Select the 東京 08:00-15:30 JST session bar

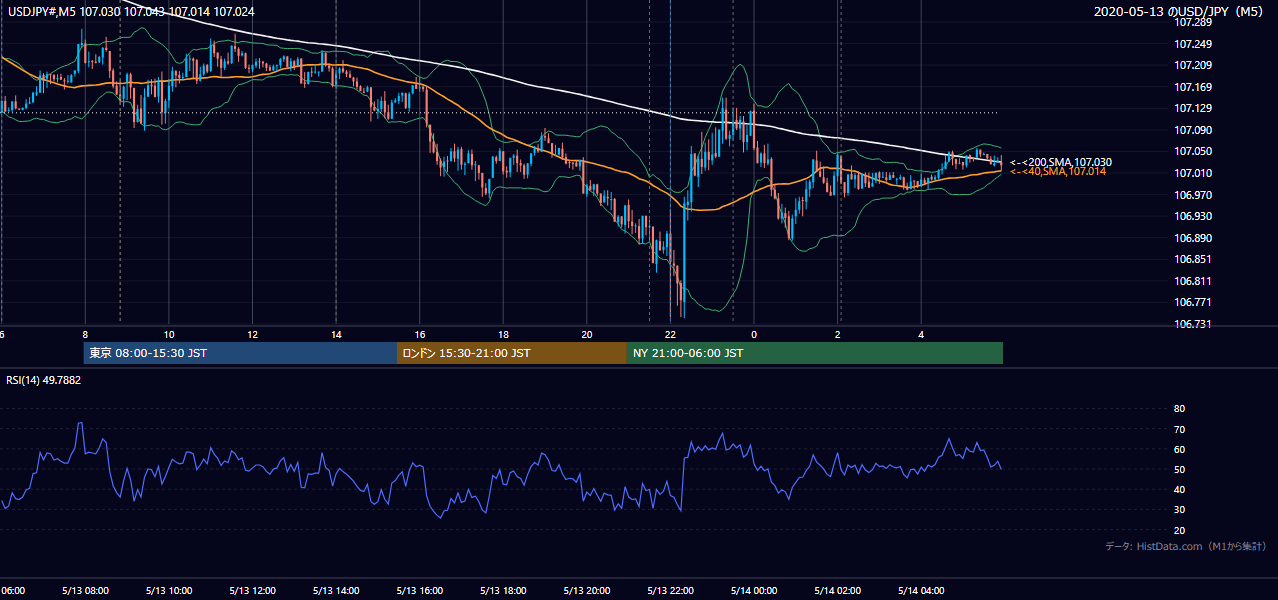240,353
